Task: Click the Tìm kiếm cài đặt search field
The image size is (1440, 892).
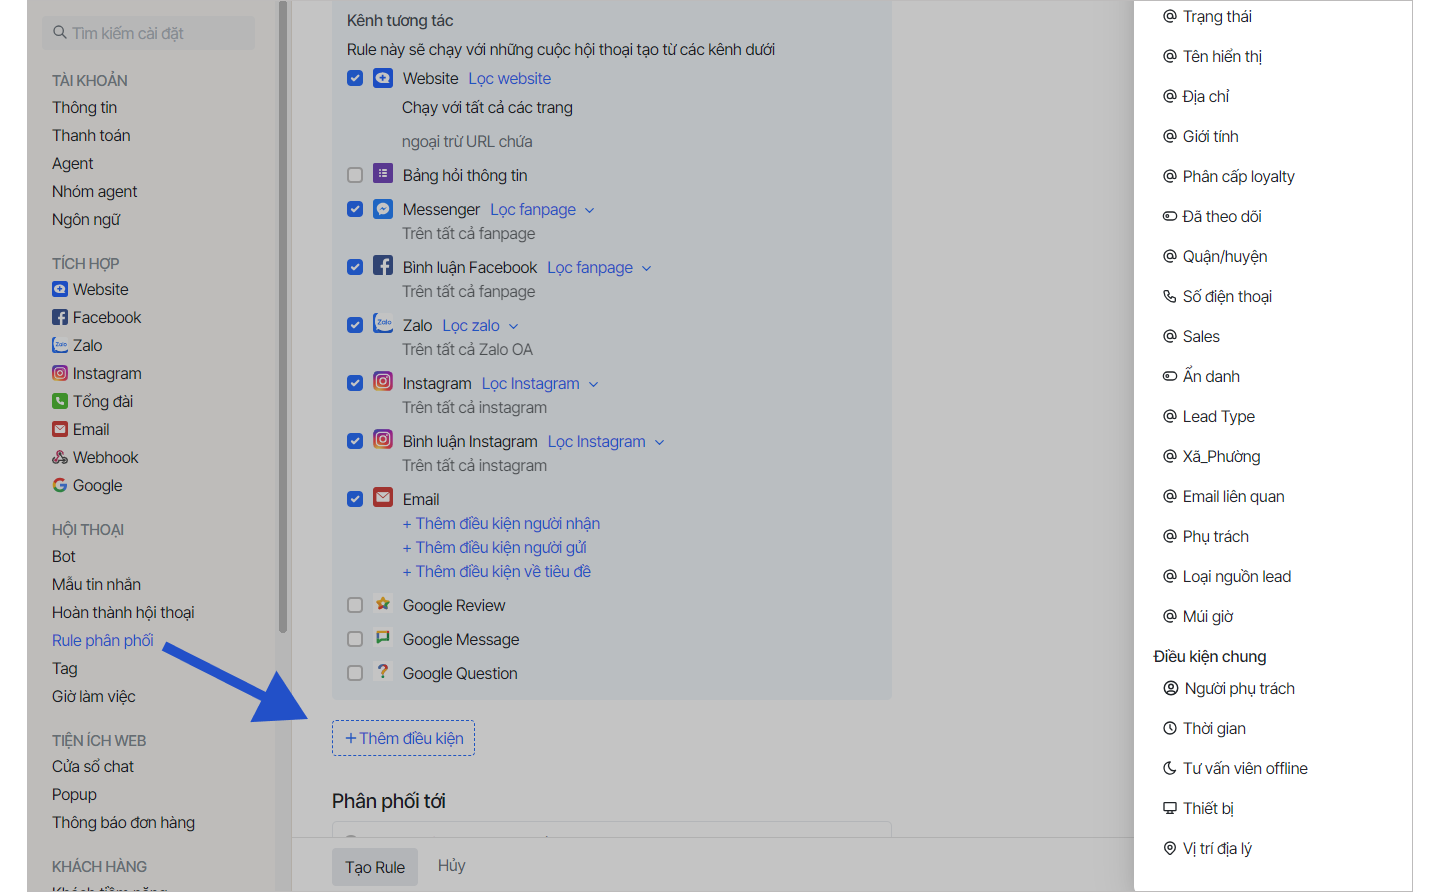Action: (150, 33)
